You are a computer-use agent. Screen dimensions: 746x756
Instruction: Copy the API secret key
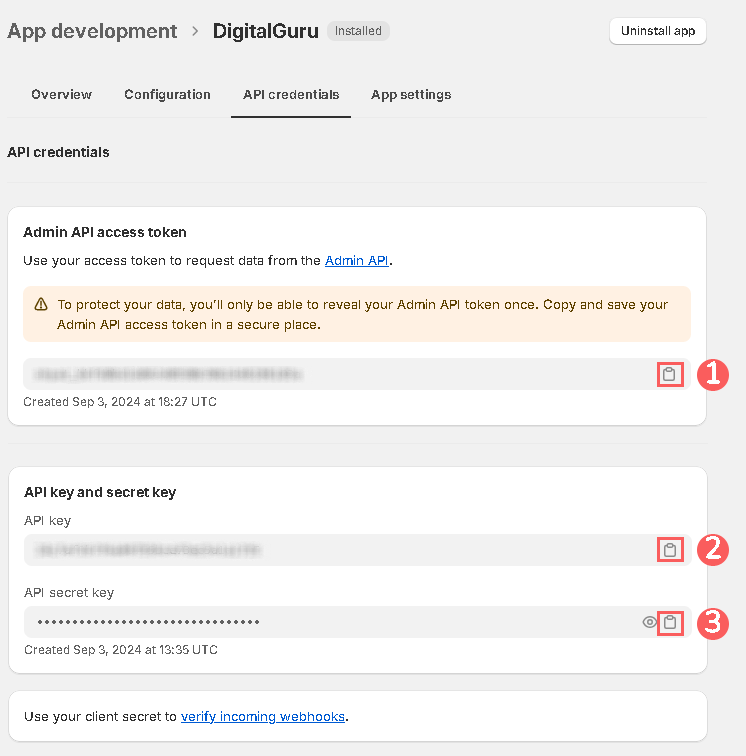tap(670, 622)
